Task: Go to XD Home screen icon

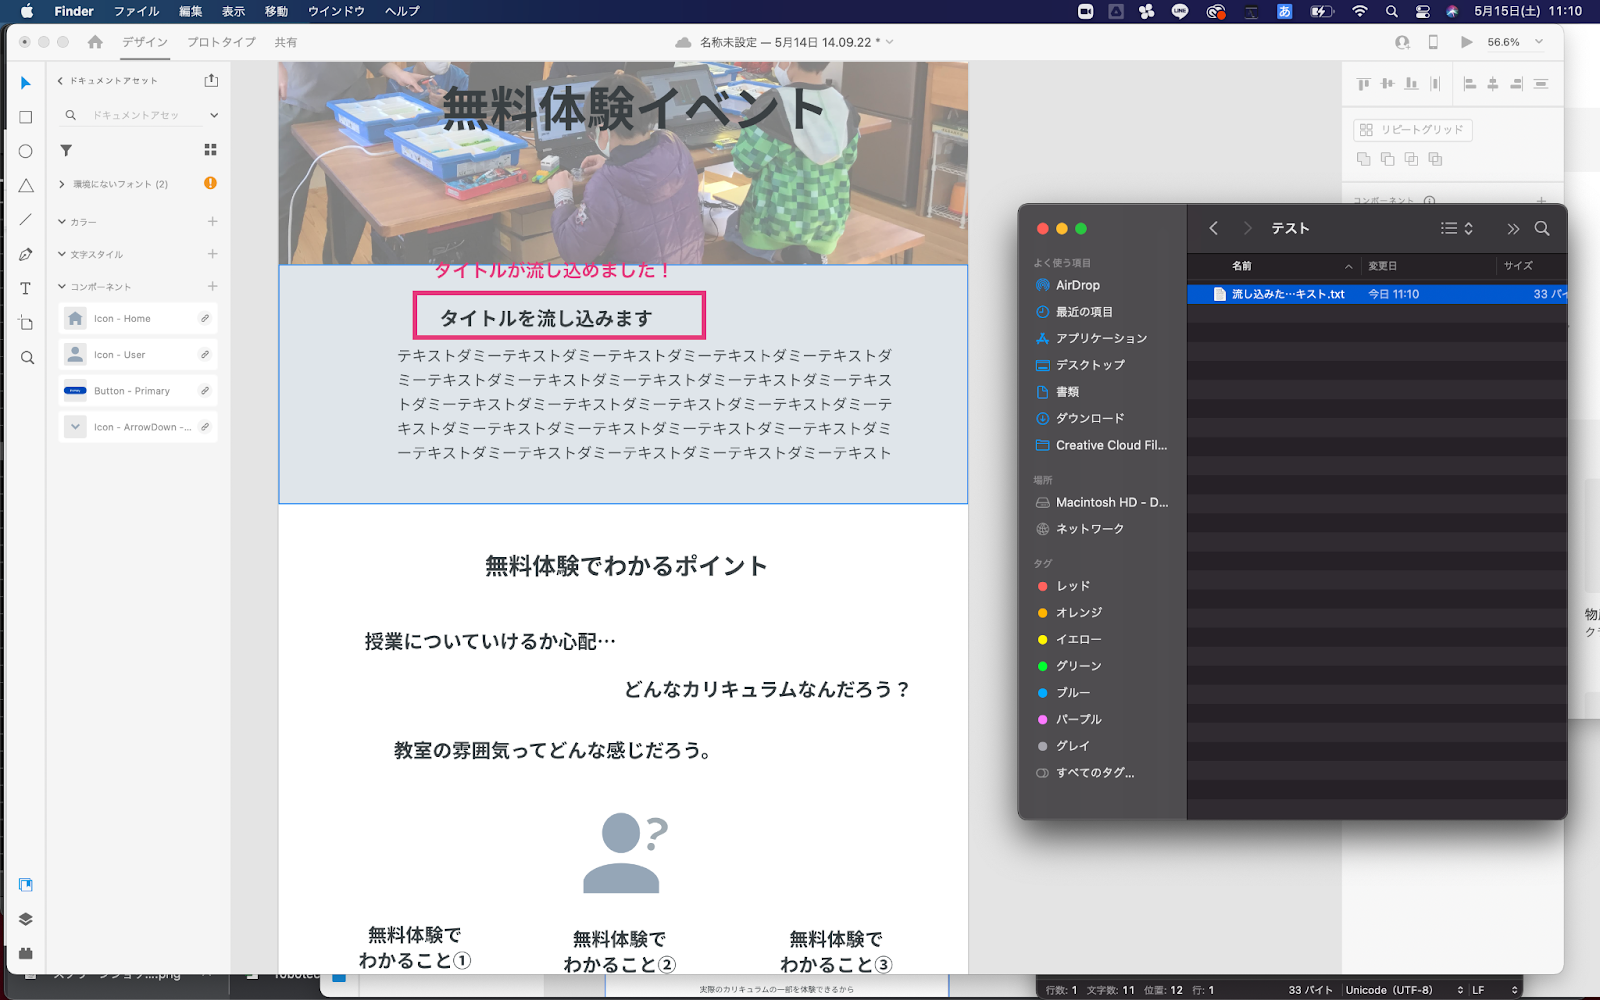Action: [x=95, y=42]
